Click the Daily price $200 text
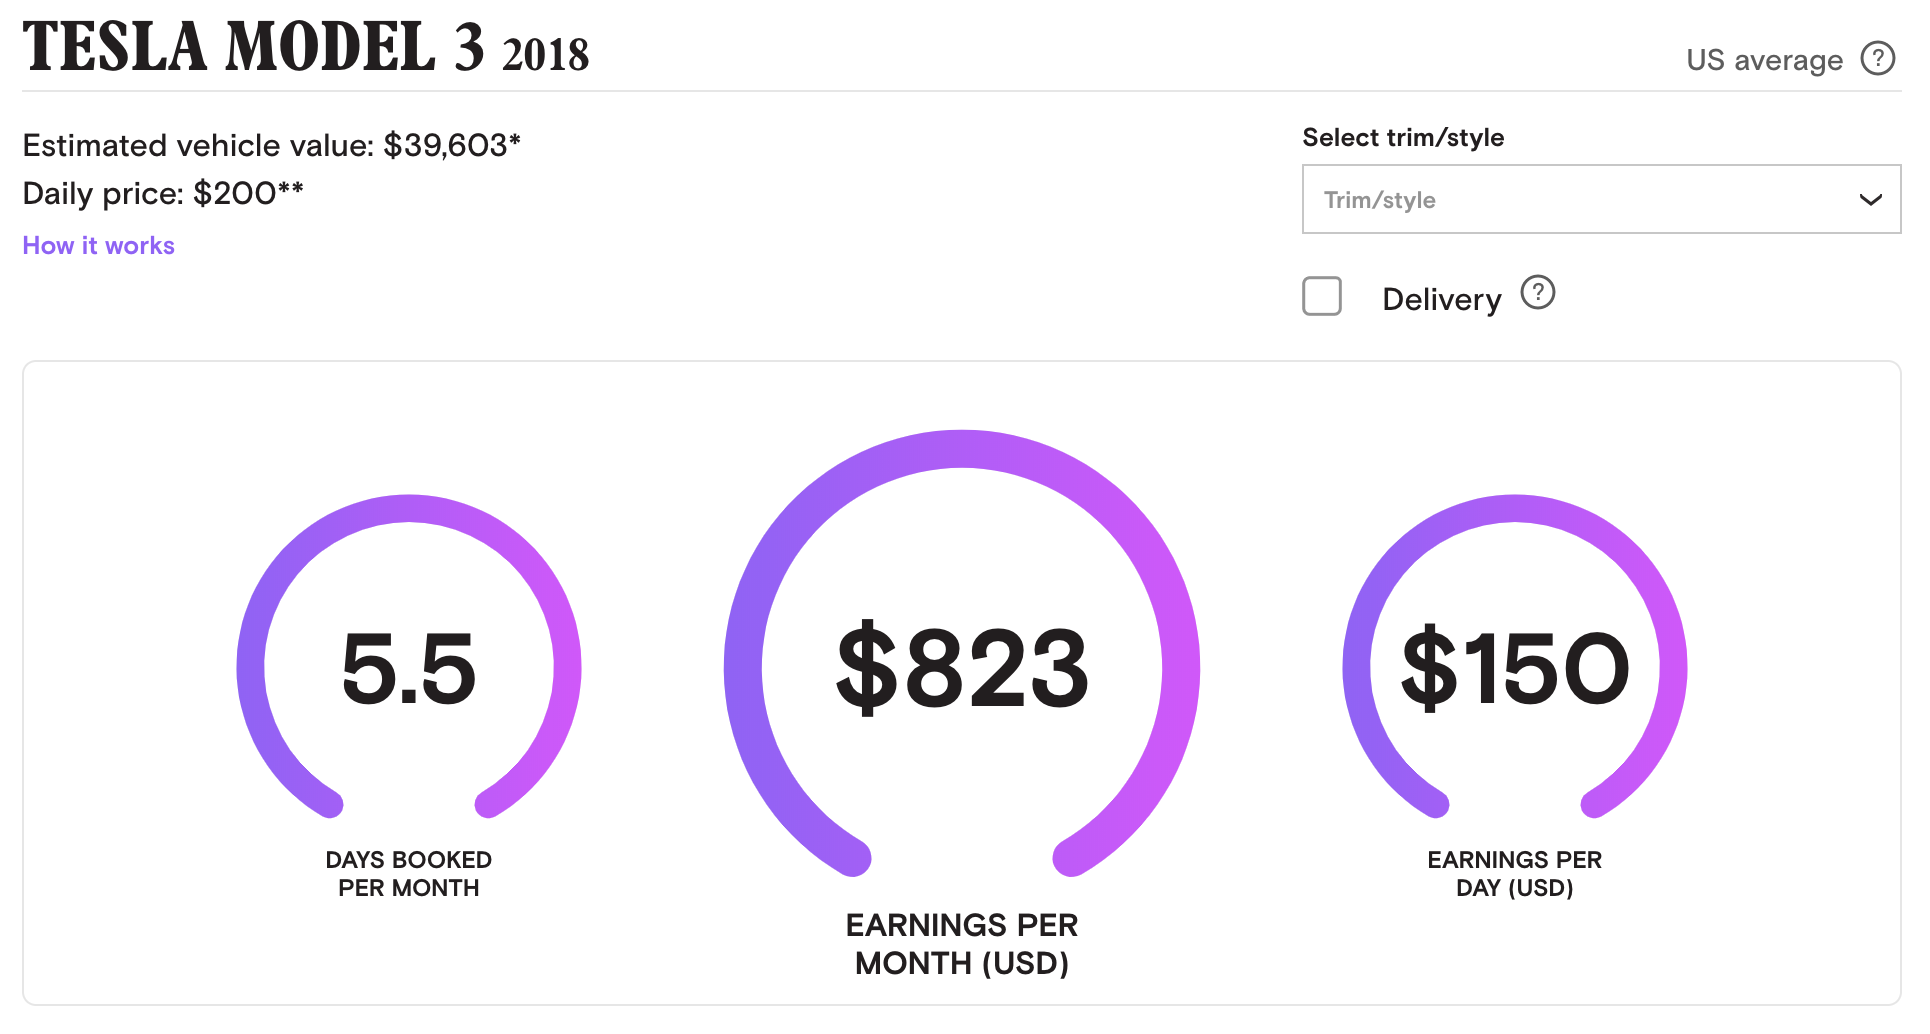The width and height of the screenshot is (1930, 1034). 163,193
